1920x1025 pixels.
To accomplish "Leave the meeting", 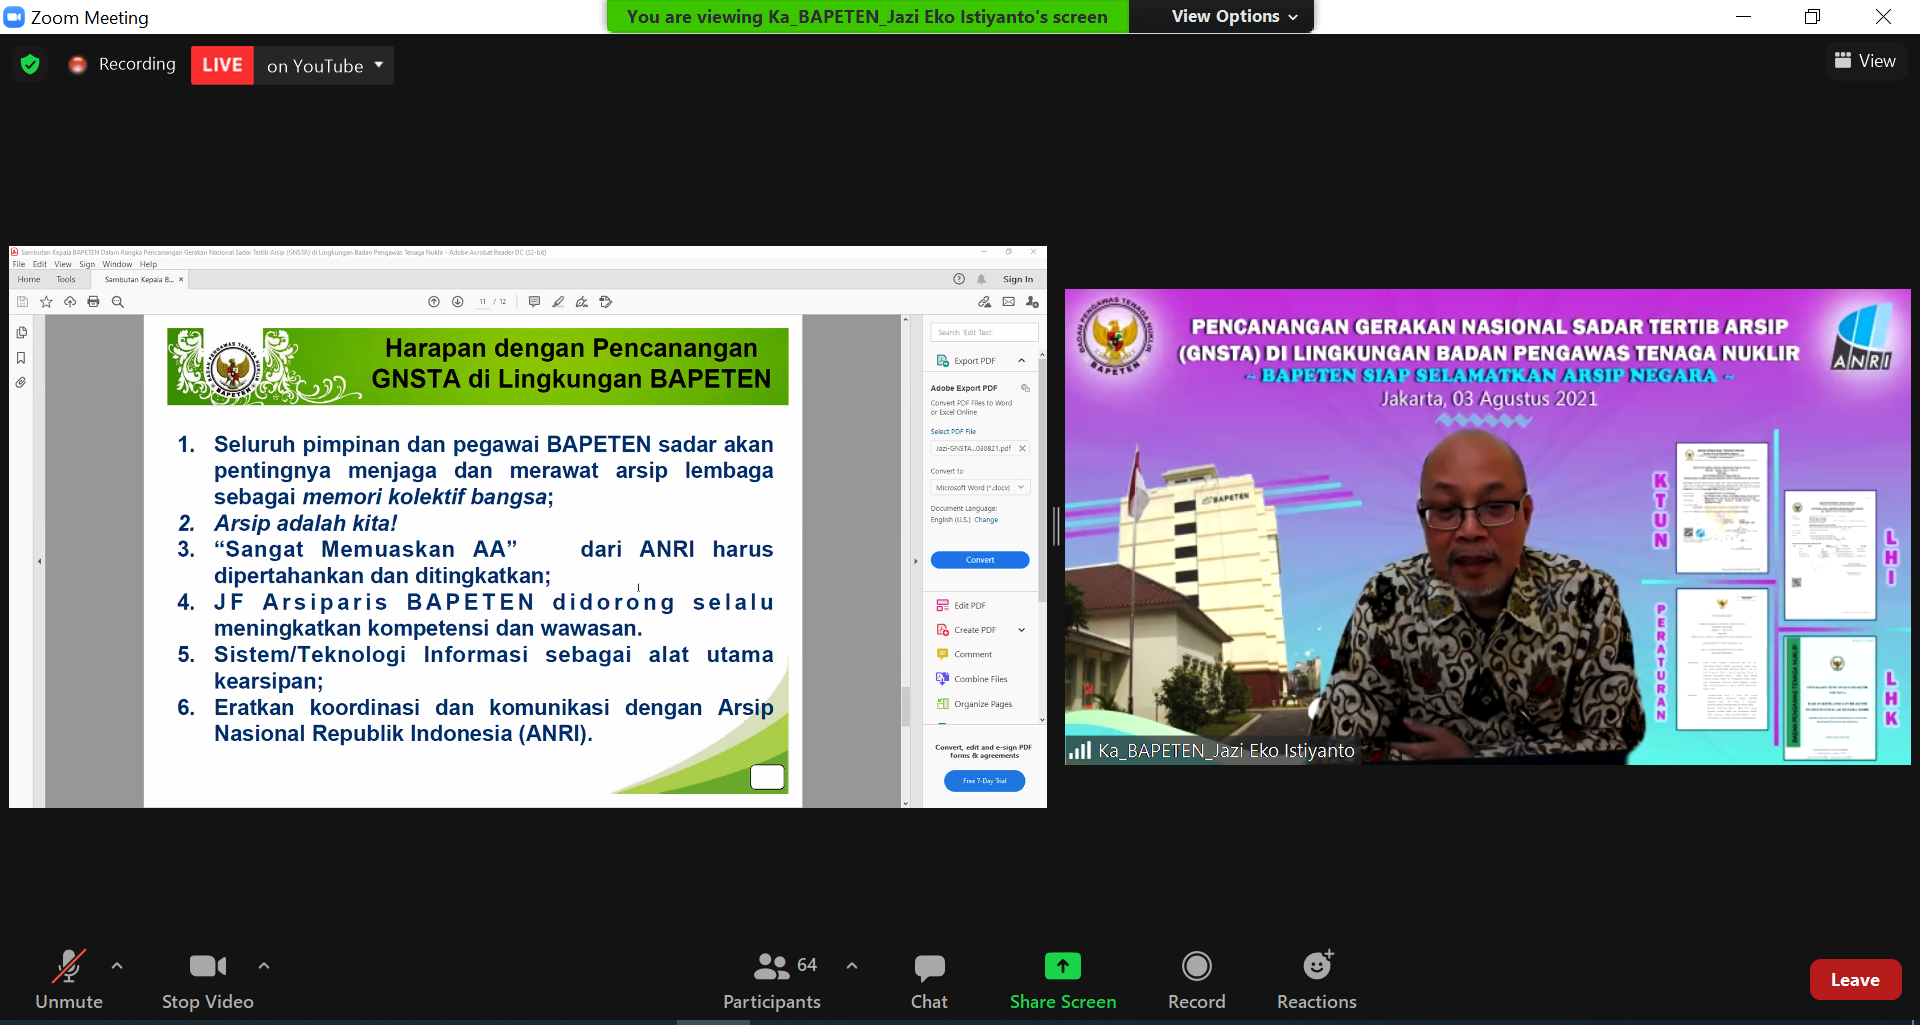I will 1854,980.
